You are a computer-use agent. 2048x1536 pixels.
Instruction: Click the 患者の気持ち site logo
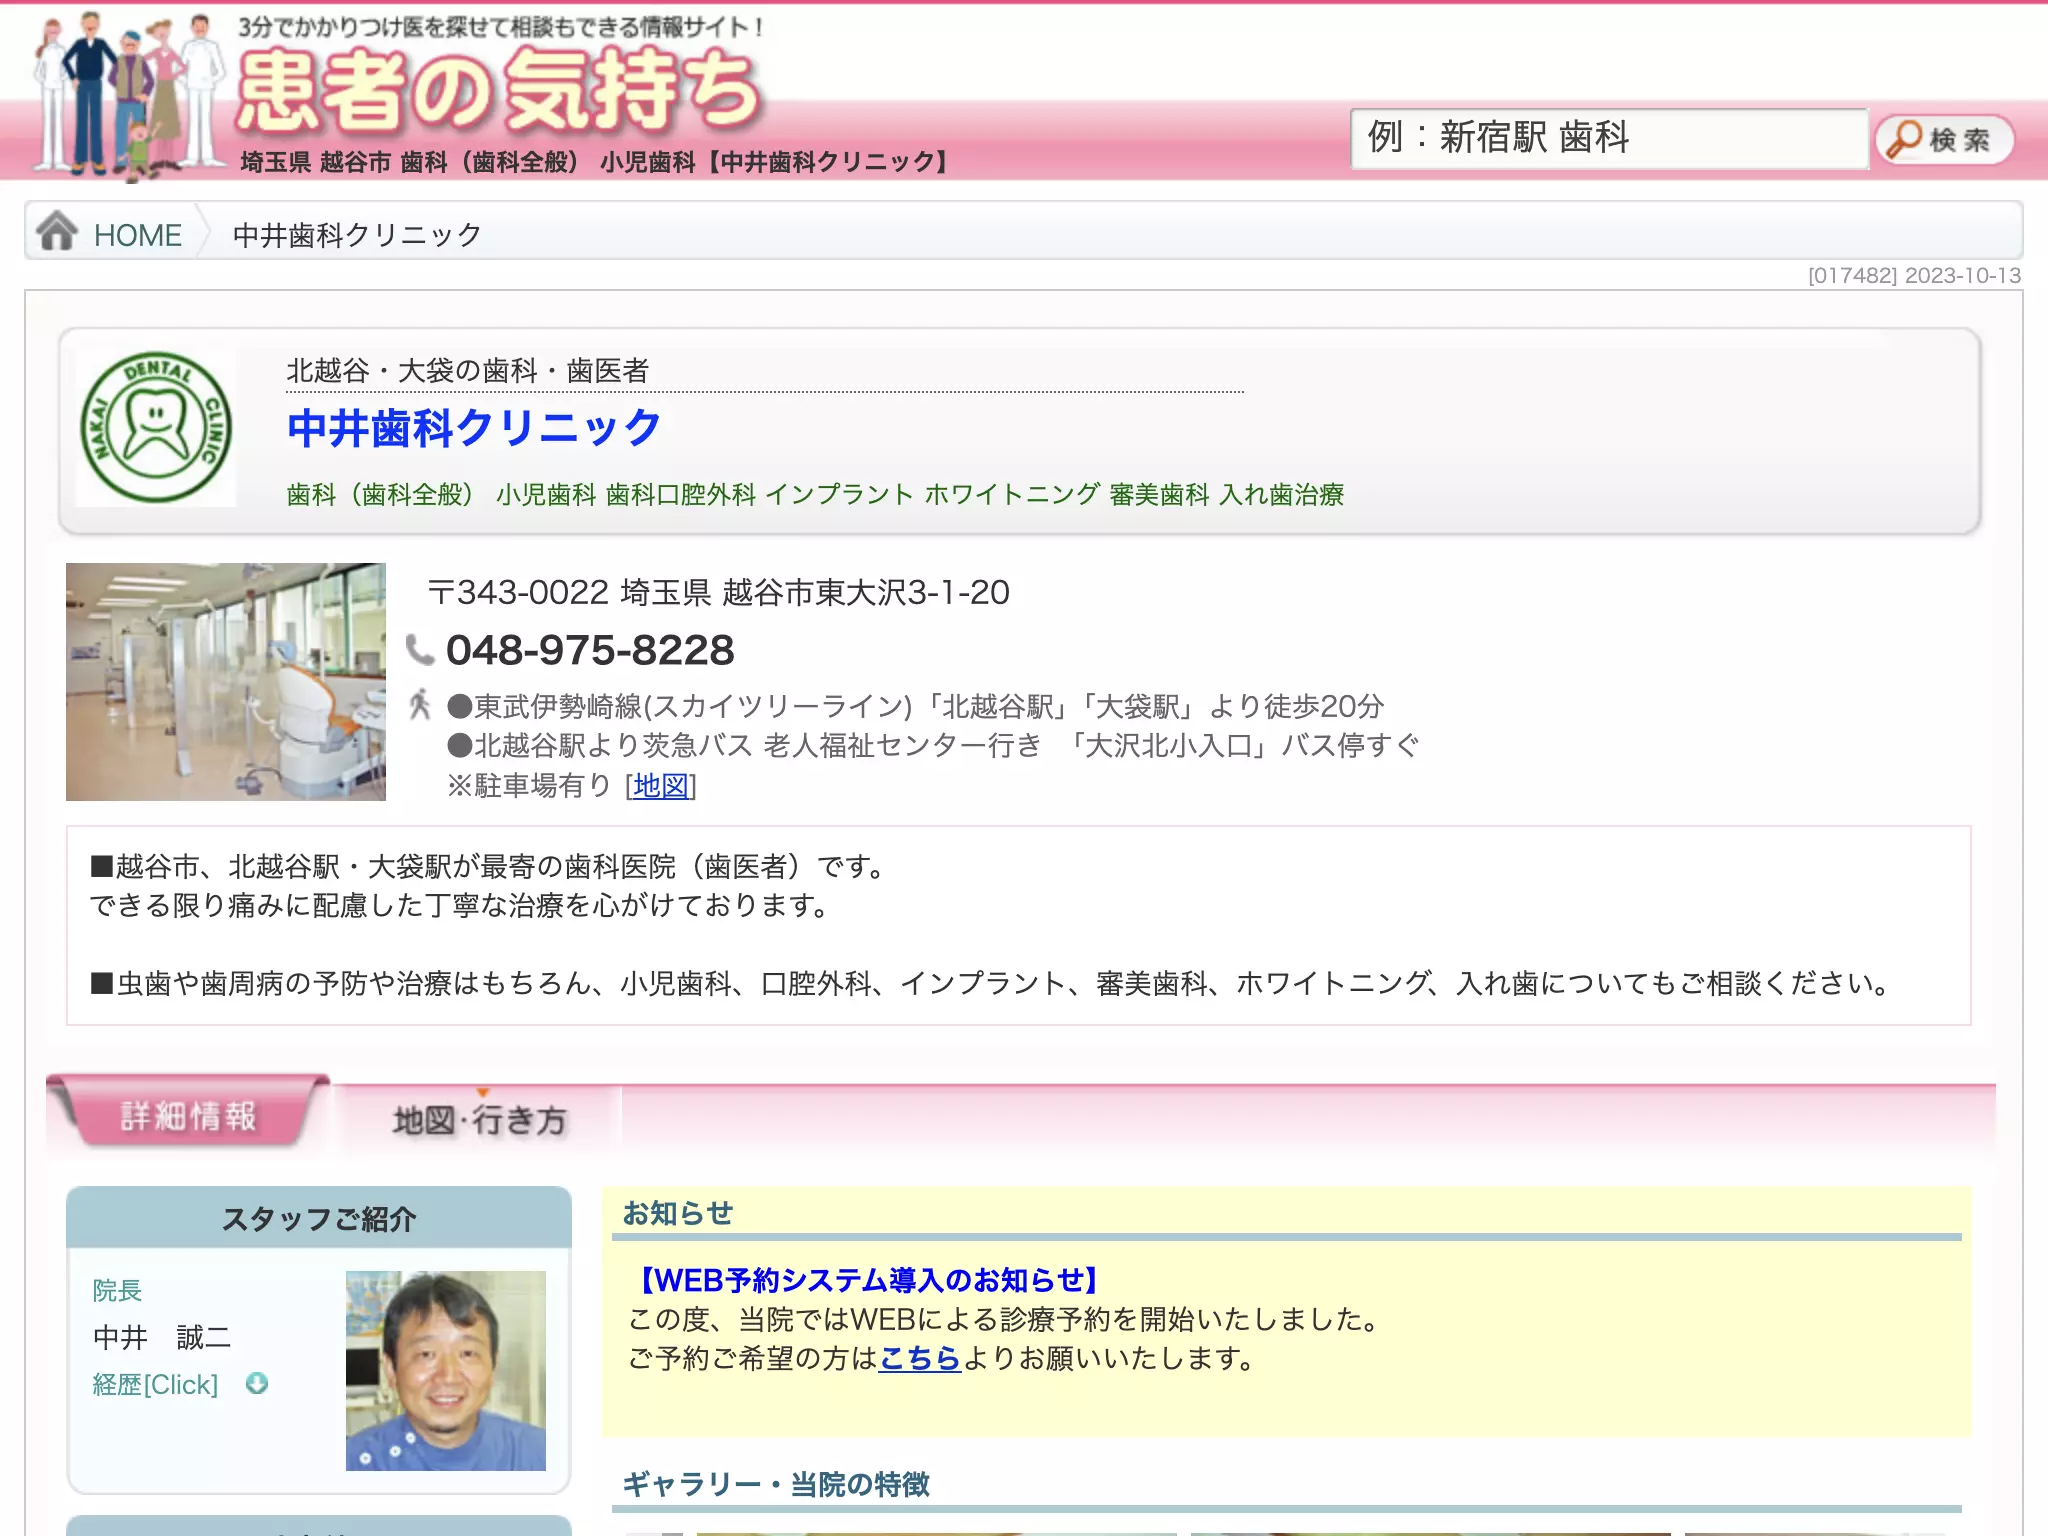point(500,92)
